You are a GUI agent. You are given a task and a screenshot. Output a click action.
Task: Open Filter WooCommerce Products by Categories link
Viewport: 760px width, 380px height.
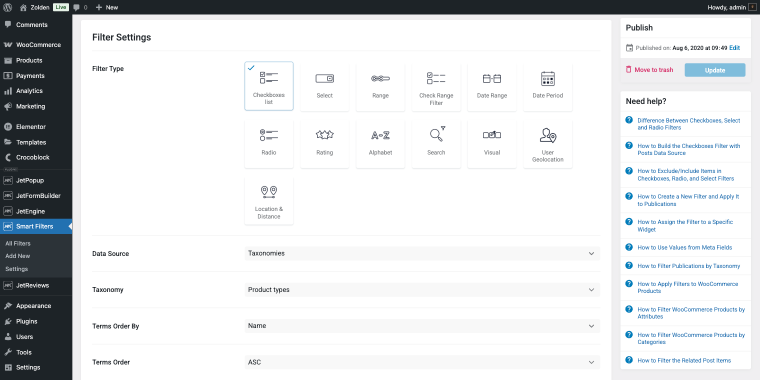pos(691,338)
